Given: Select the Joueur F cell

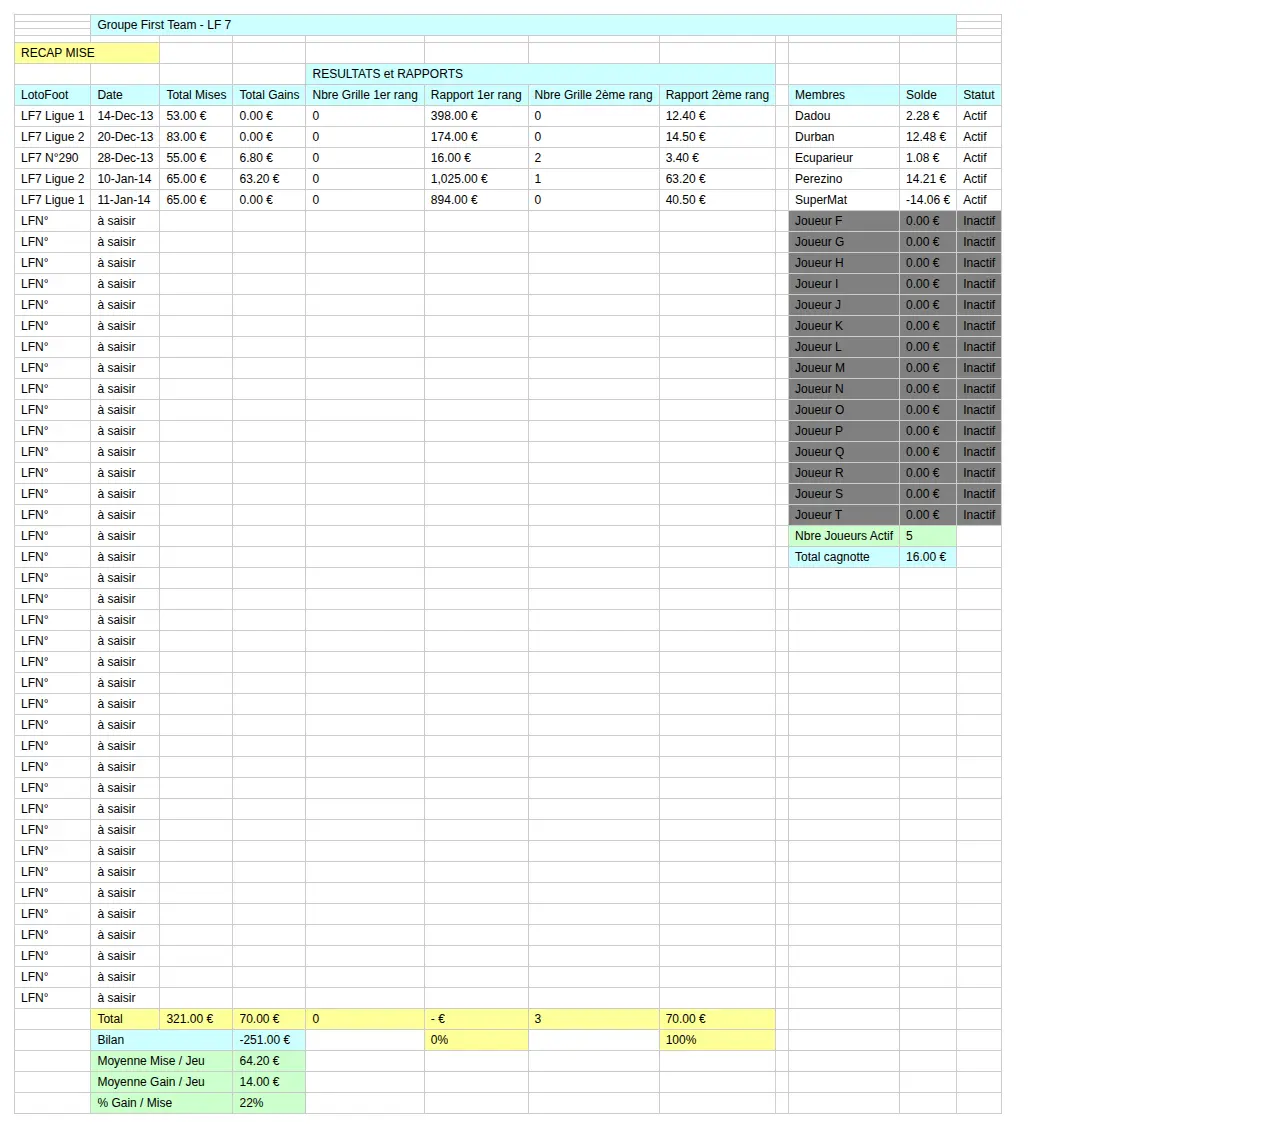Looking at the screenshot, I should [x=844, y=221].
